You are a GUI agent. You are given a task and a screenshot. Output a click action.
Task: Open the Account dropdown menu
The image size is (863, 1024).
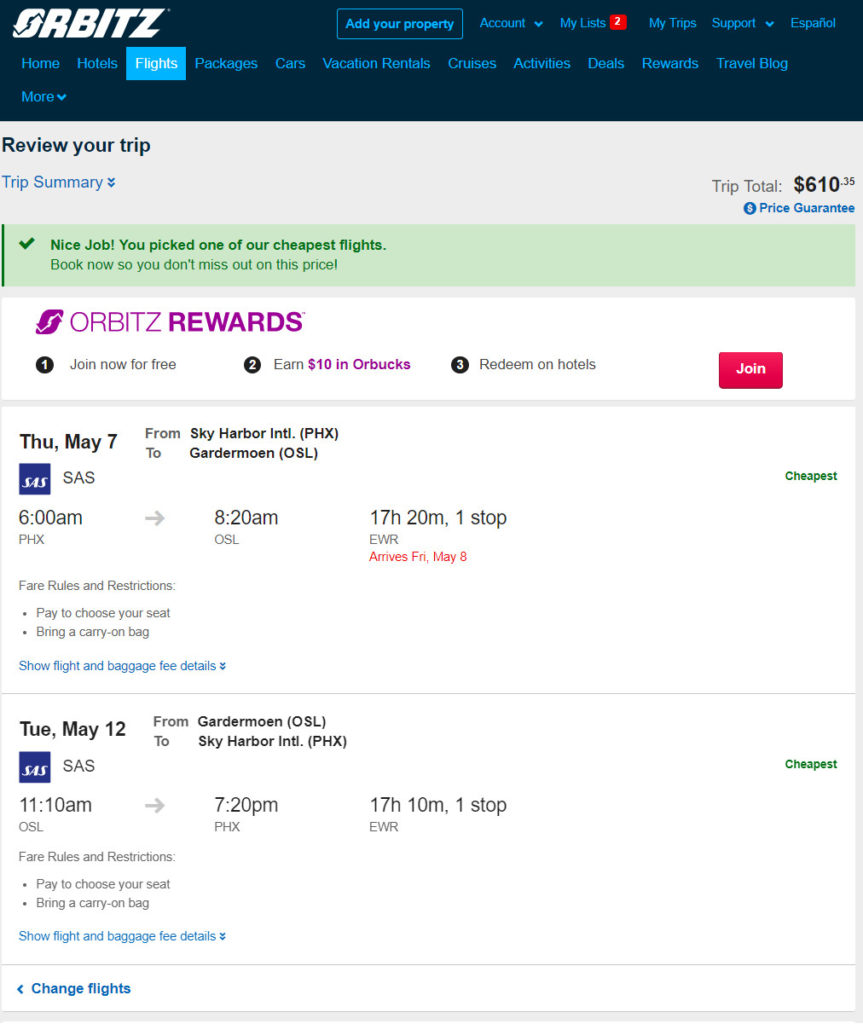511,24
